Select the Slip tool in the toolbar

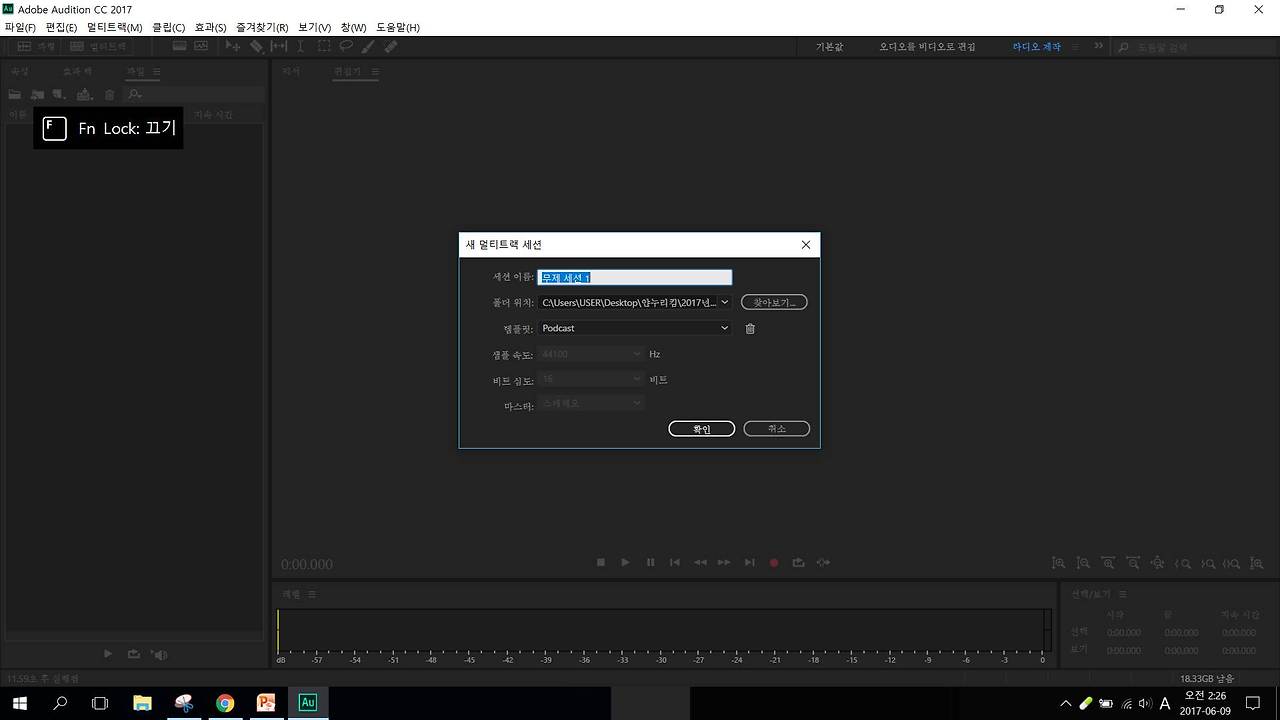point(279,46)
